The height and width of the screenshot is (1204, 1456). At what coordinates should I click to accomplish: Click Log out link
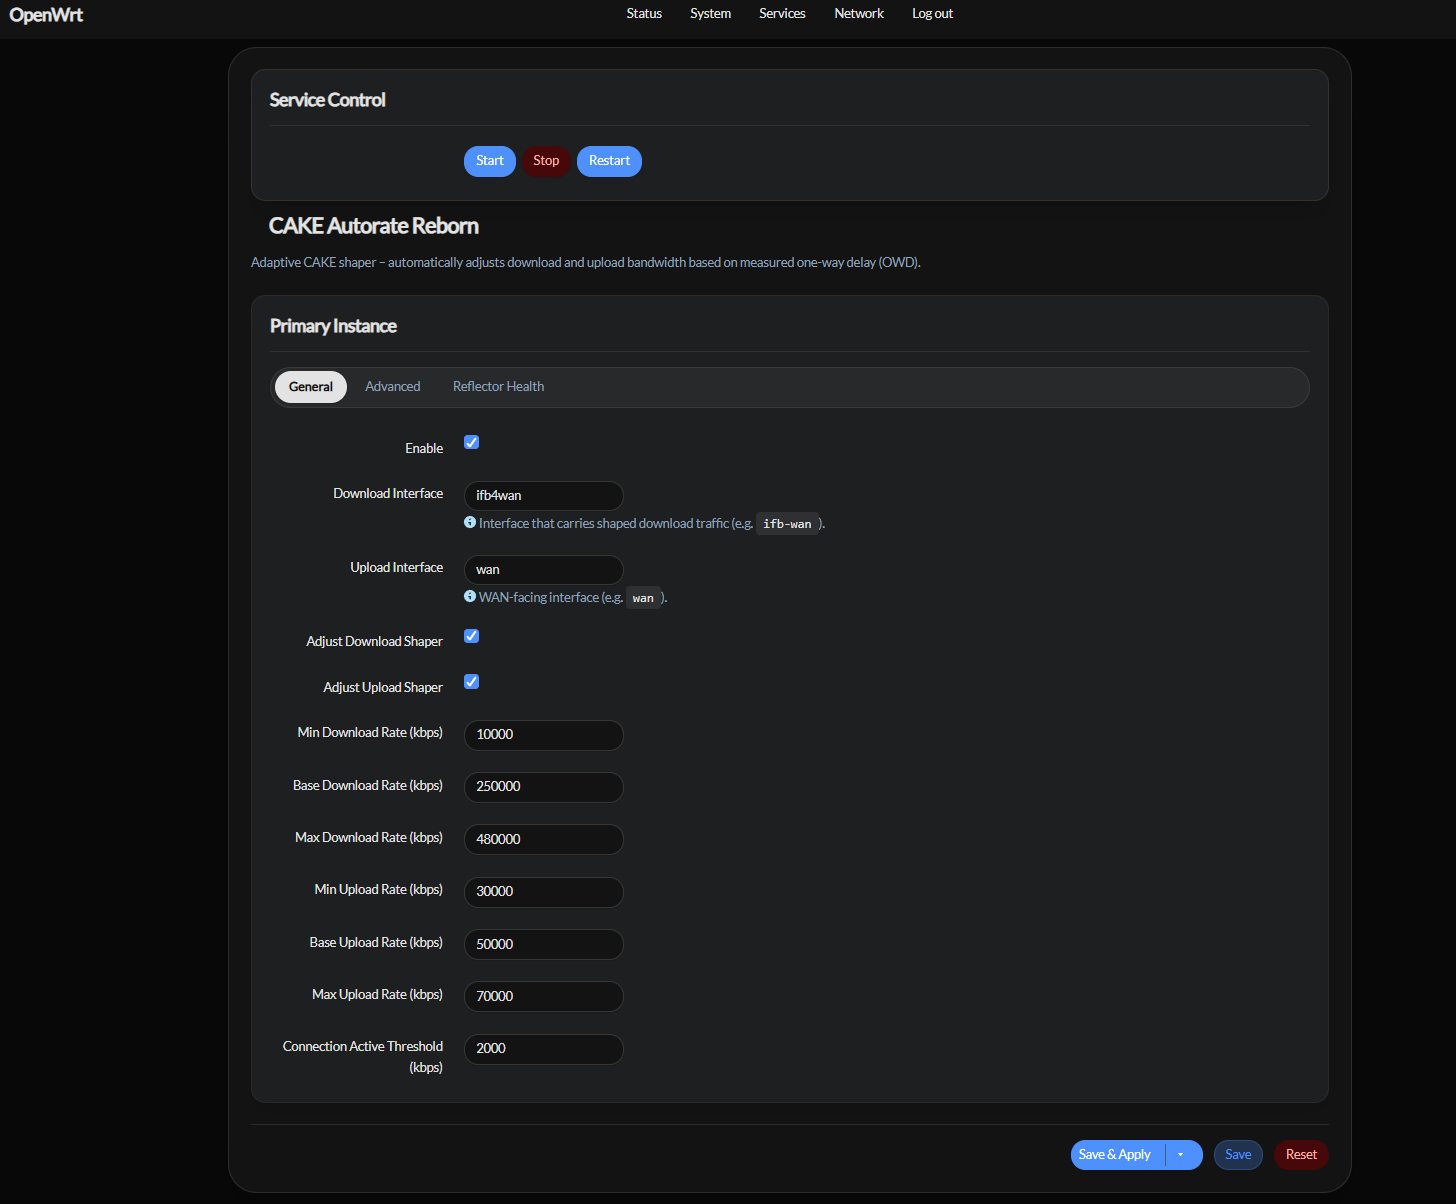(x=932, y=14)
